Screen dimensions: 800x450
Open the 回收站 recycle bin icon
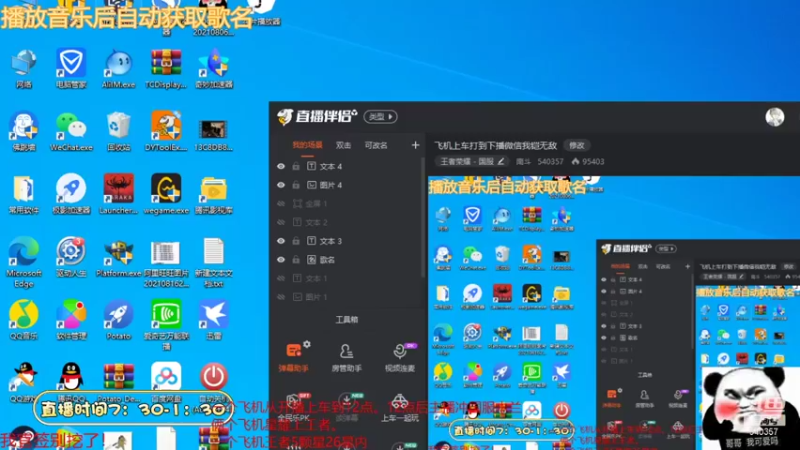pyautogui.click(x=118, y=131)
